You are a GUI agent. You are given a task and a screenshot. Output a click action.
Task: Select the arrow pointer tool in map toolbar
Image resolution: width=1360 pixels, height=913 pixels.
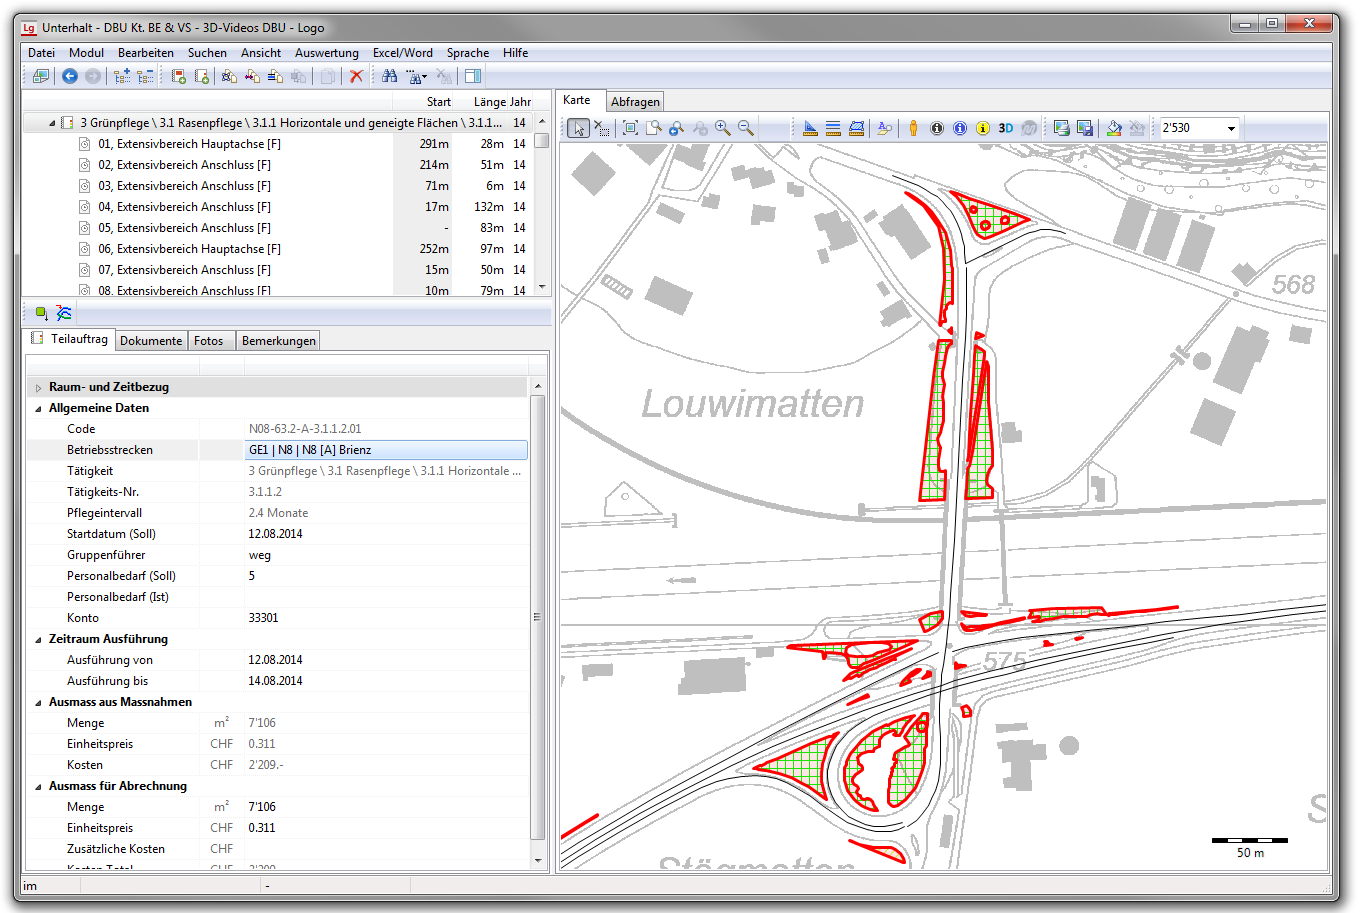pyautogui.click(x=578, y=128)
